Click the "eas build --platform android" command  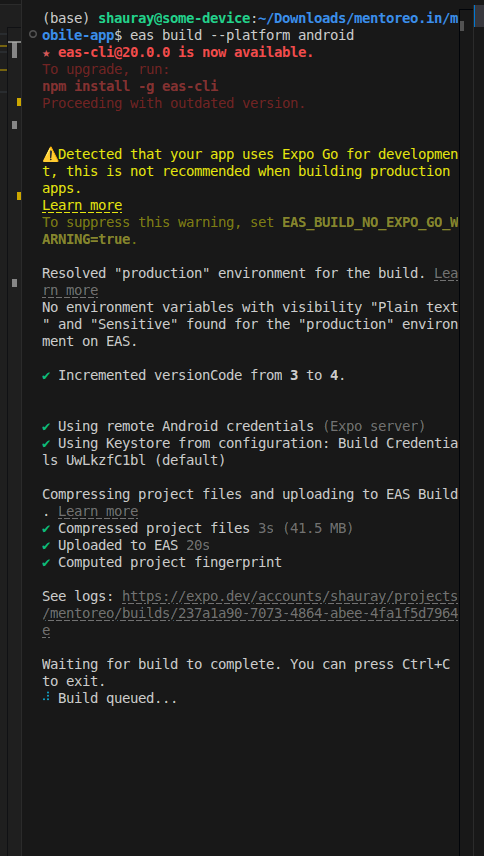coord(242,35)
